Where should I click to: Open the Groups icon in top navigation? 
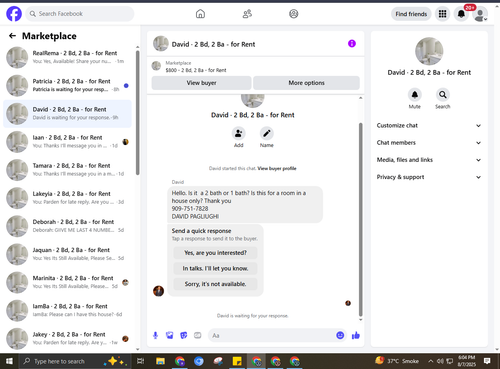pos(294,14)
